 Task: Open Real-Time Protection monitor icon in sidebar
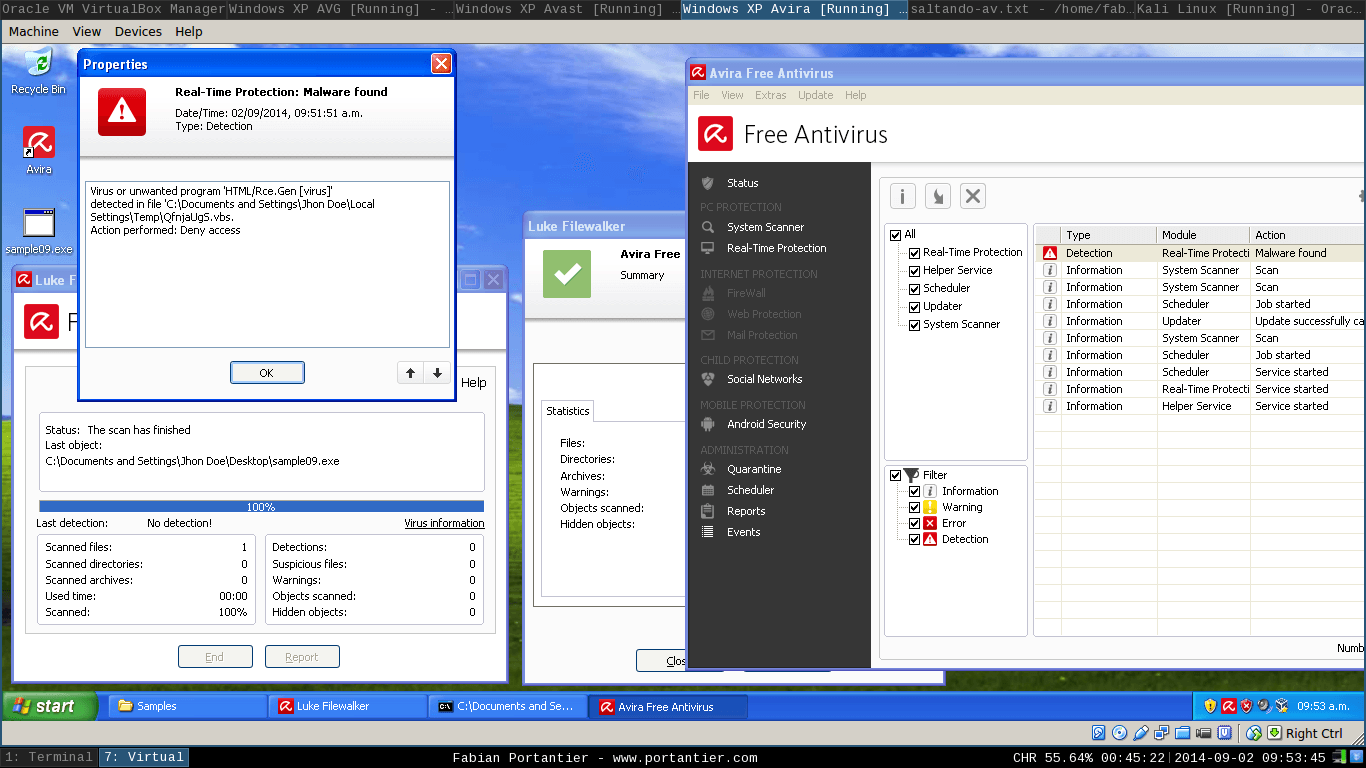708,248
